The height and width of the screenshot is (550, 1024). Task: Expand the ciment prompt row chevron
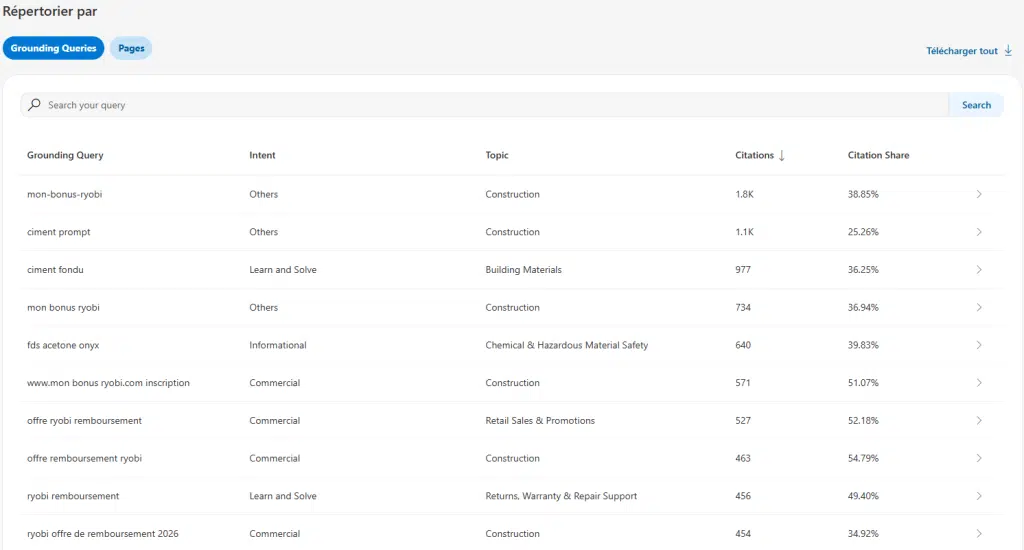coord(979,232)
